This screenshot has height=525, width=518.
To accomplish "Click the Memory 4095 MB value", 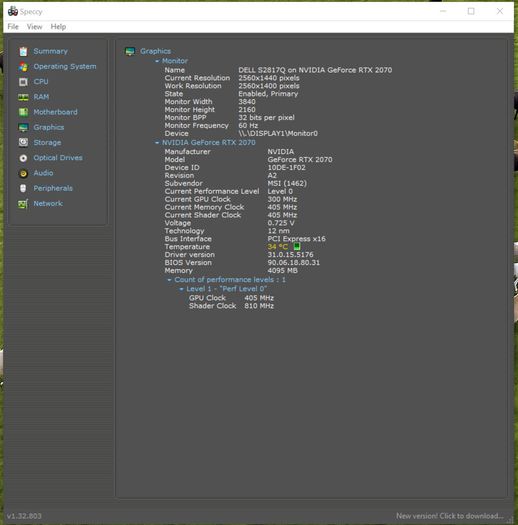I will [x=283, y=271].
